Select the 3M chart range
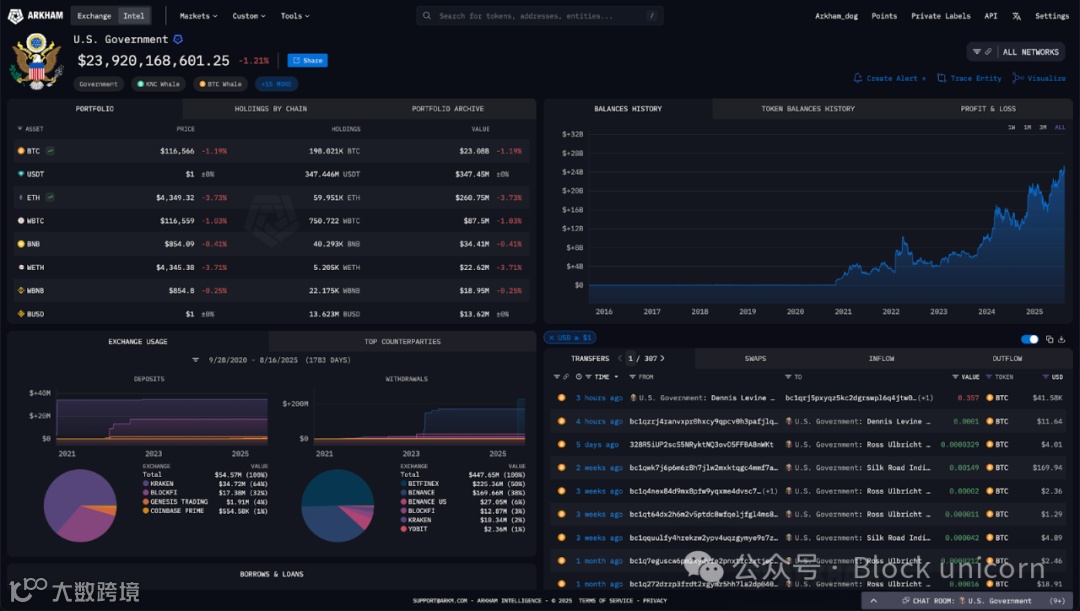 click(1043, 127)
